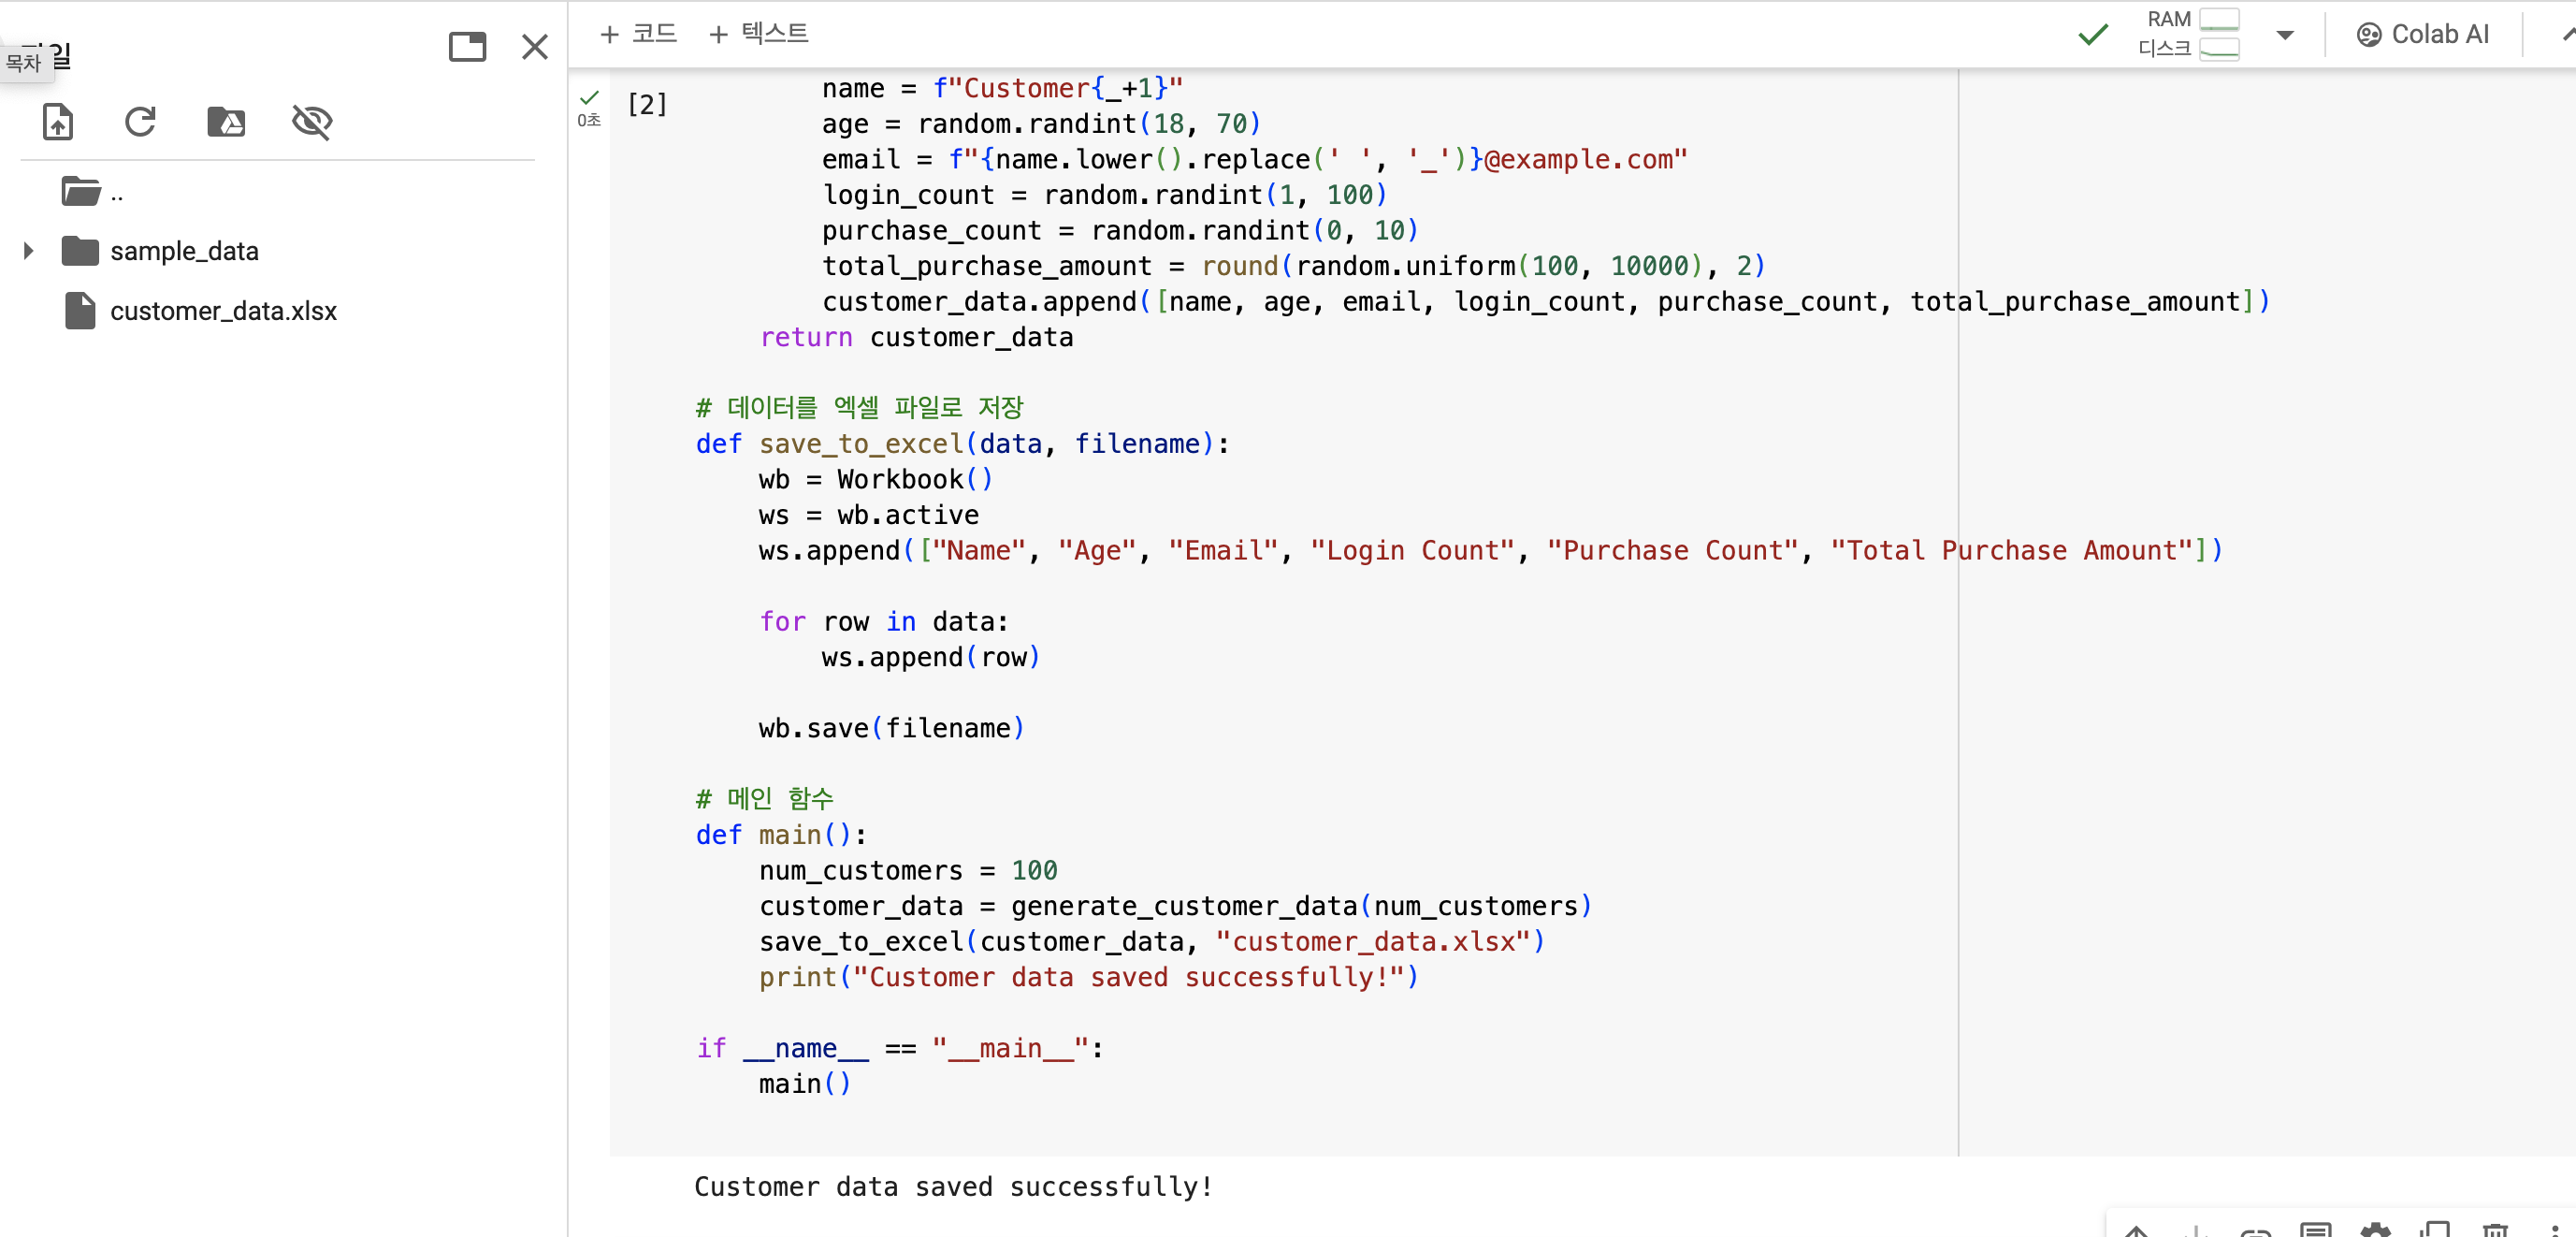Close the files side panel
The height and width of the screenshot is (1237, 2576).
click(x=535, y=47)
